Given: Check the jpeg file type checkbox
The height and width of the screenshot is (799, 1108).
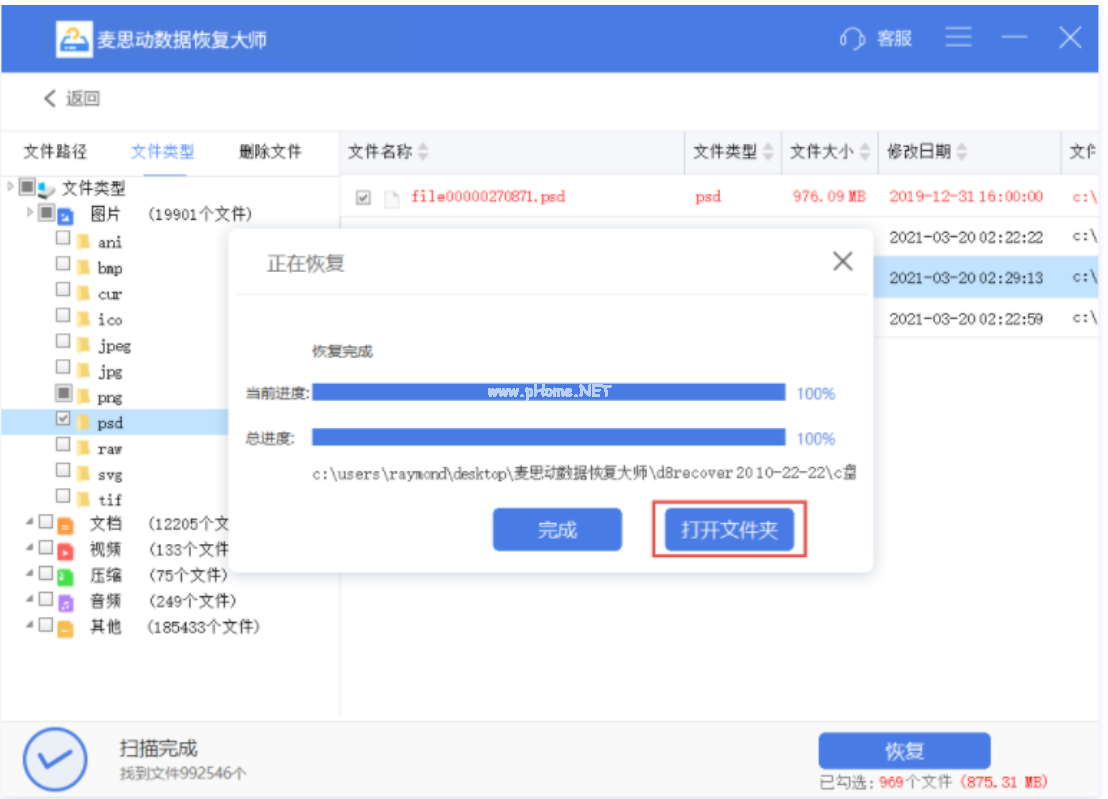Looking at the screenshot, I should point(63,342).
